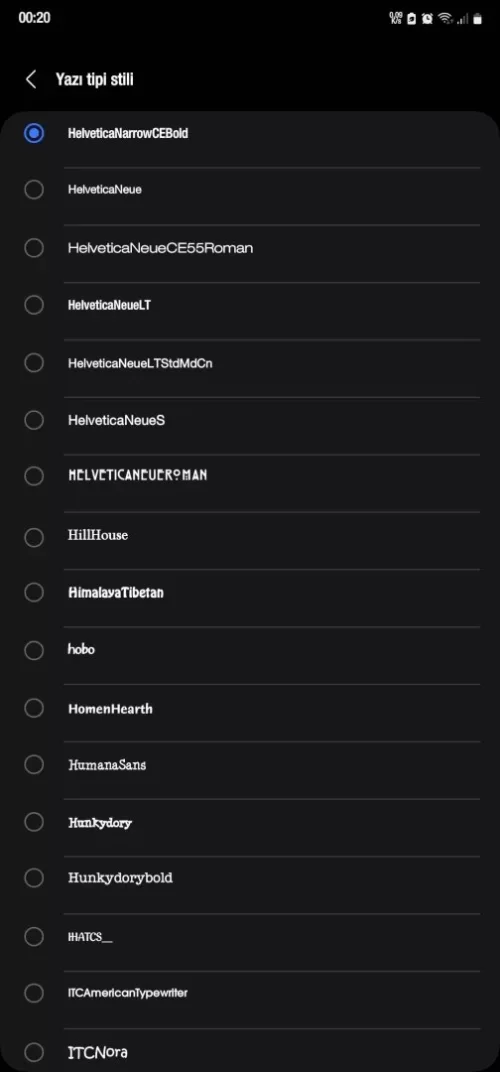500x1072 pixels.
Task: Tap the alarm clock status icon
Action: pyautogui.click(x=427, y=18)
